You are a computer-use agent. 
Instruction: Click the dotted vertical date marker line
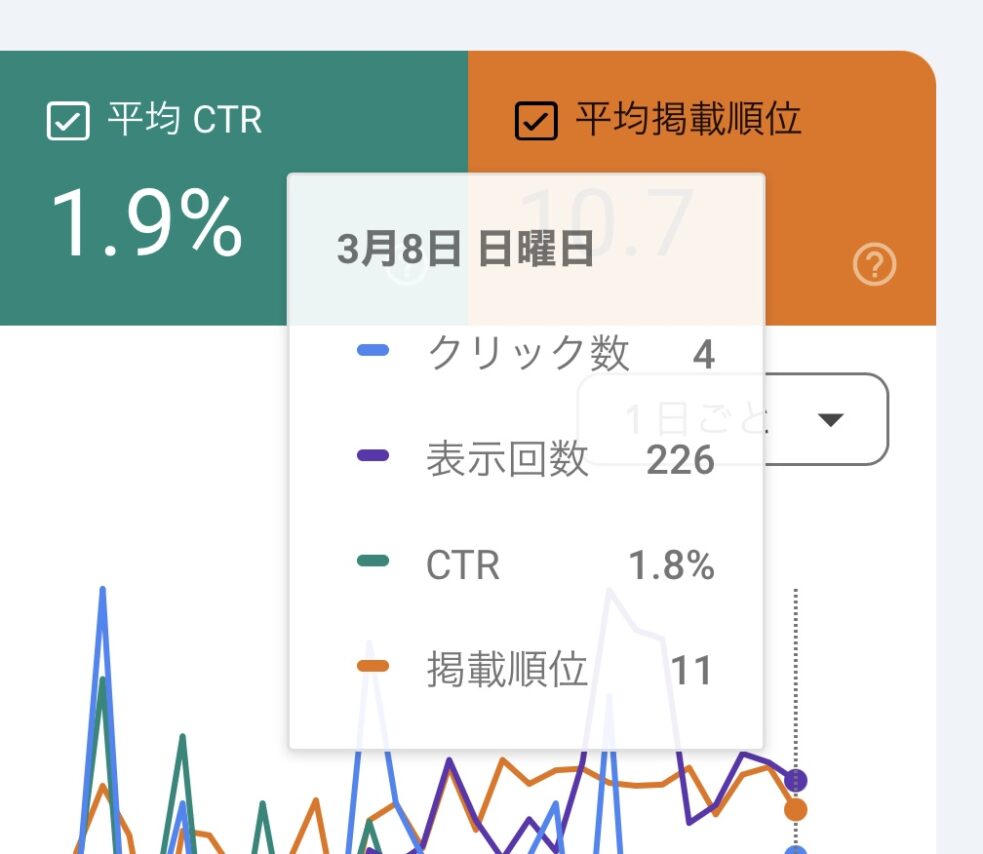pos(796,680)
